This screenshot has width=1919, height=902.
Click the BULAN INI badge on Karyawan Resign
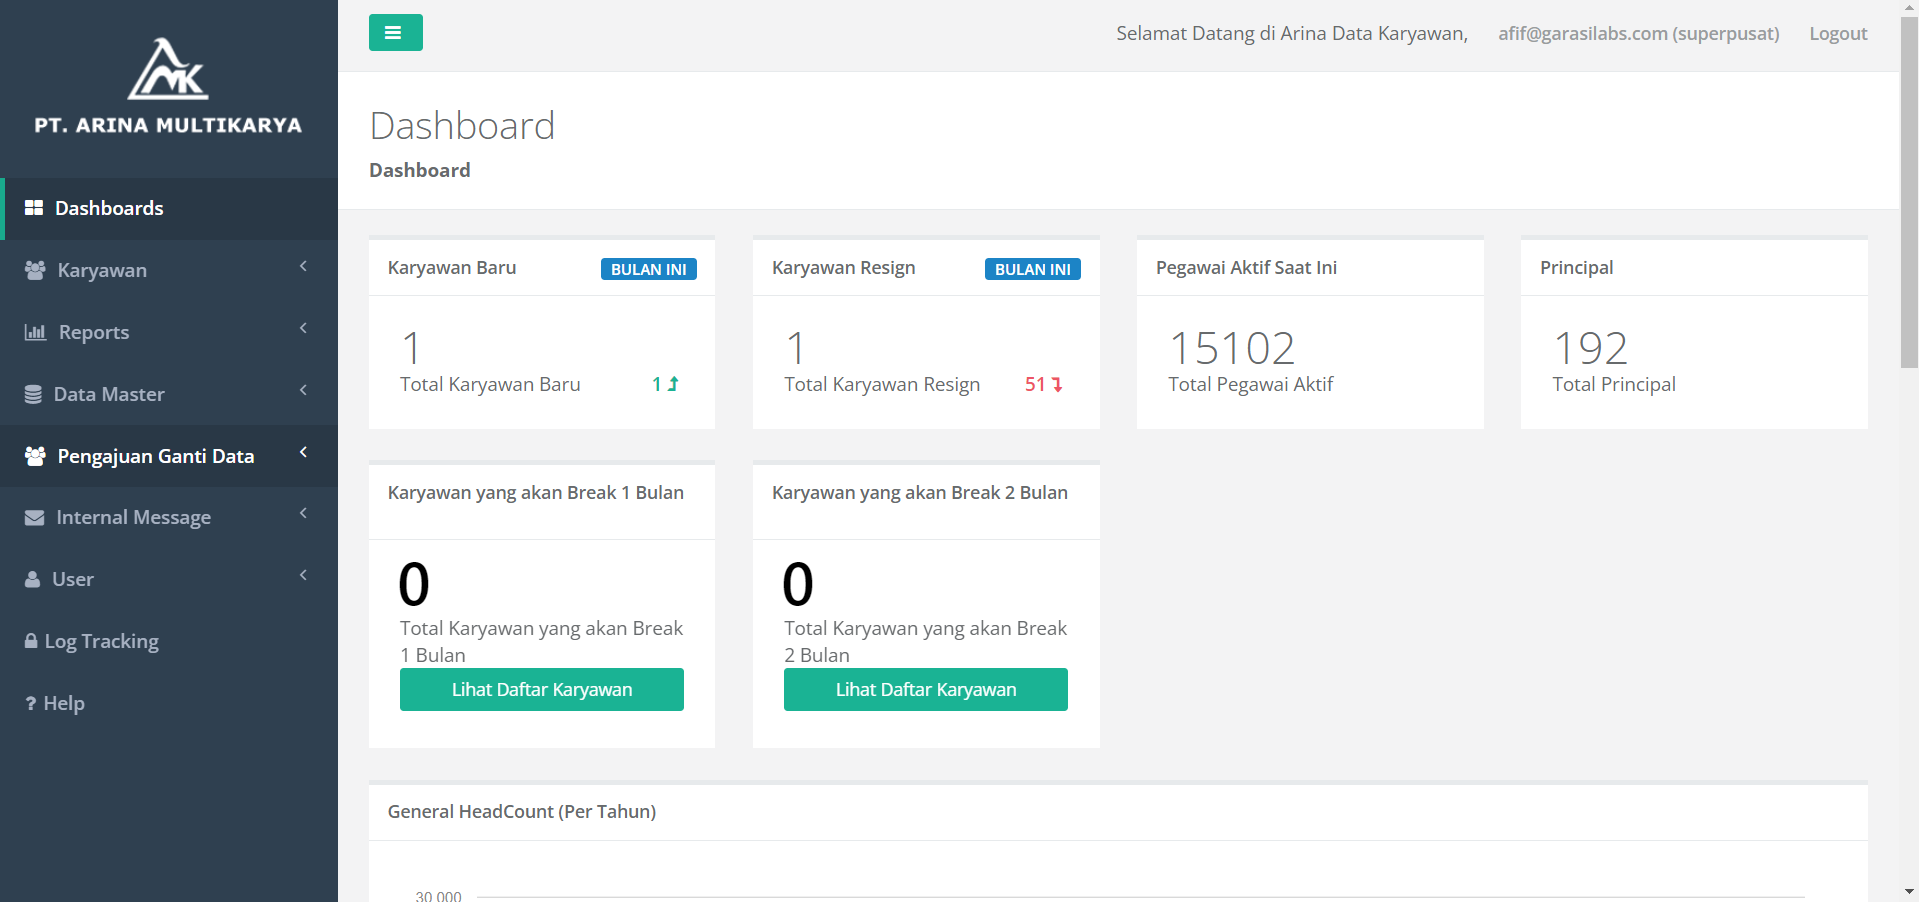(x=1033, y=269)
